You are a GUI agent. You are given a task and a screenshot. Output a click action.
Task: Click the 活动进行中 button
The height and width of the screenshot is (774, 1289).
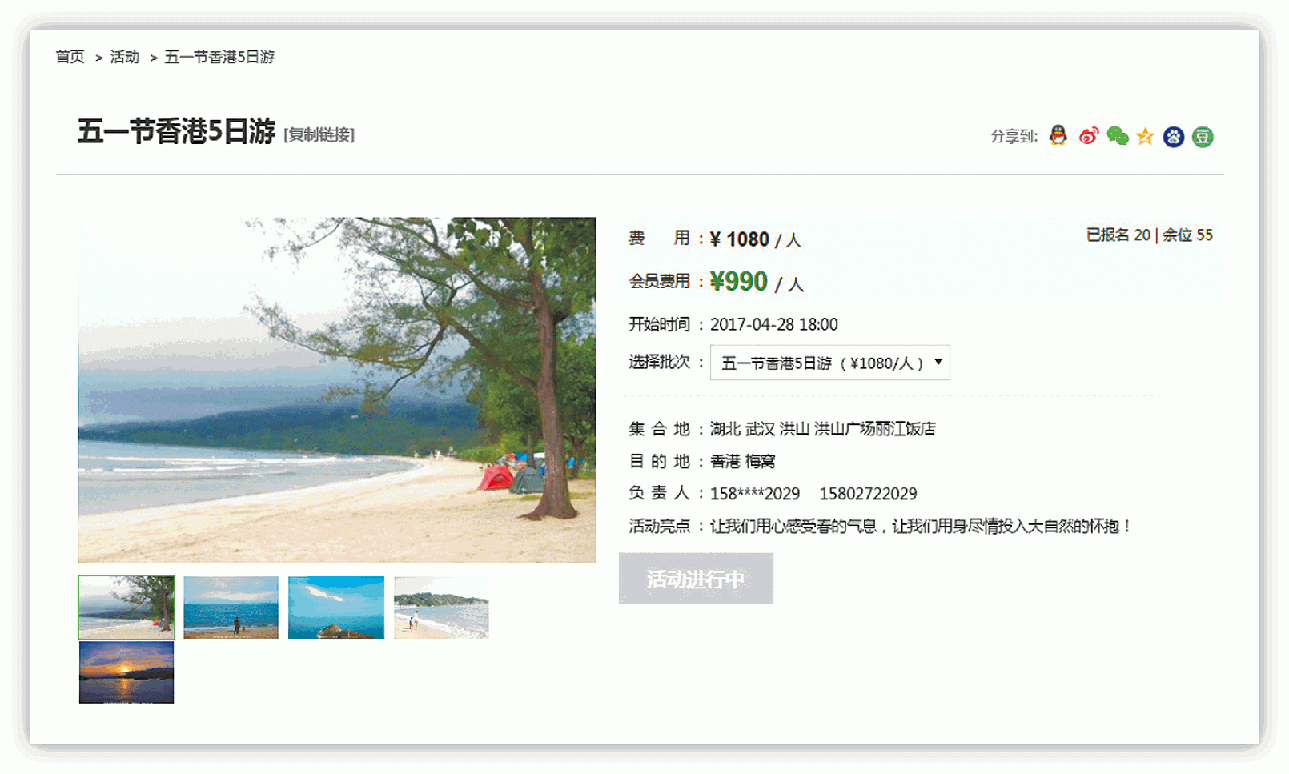coord(696,579)
